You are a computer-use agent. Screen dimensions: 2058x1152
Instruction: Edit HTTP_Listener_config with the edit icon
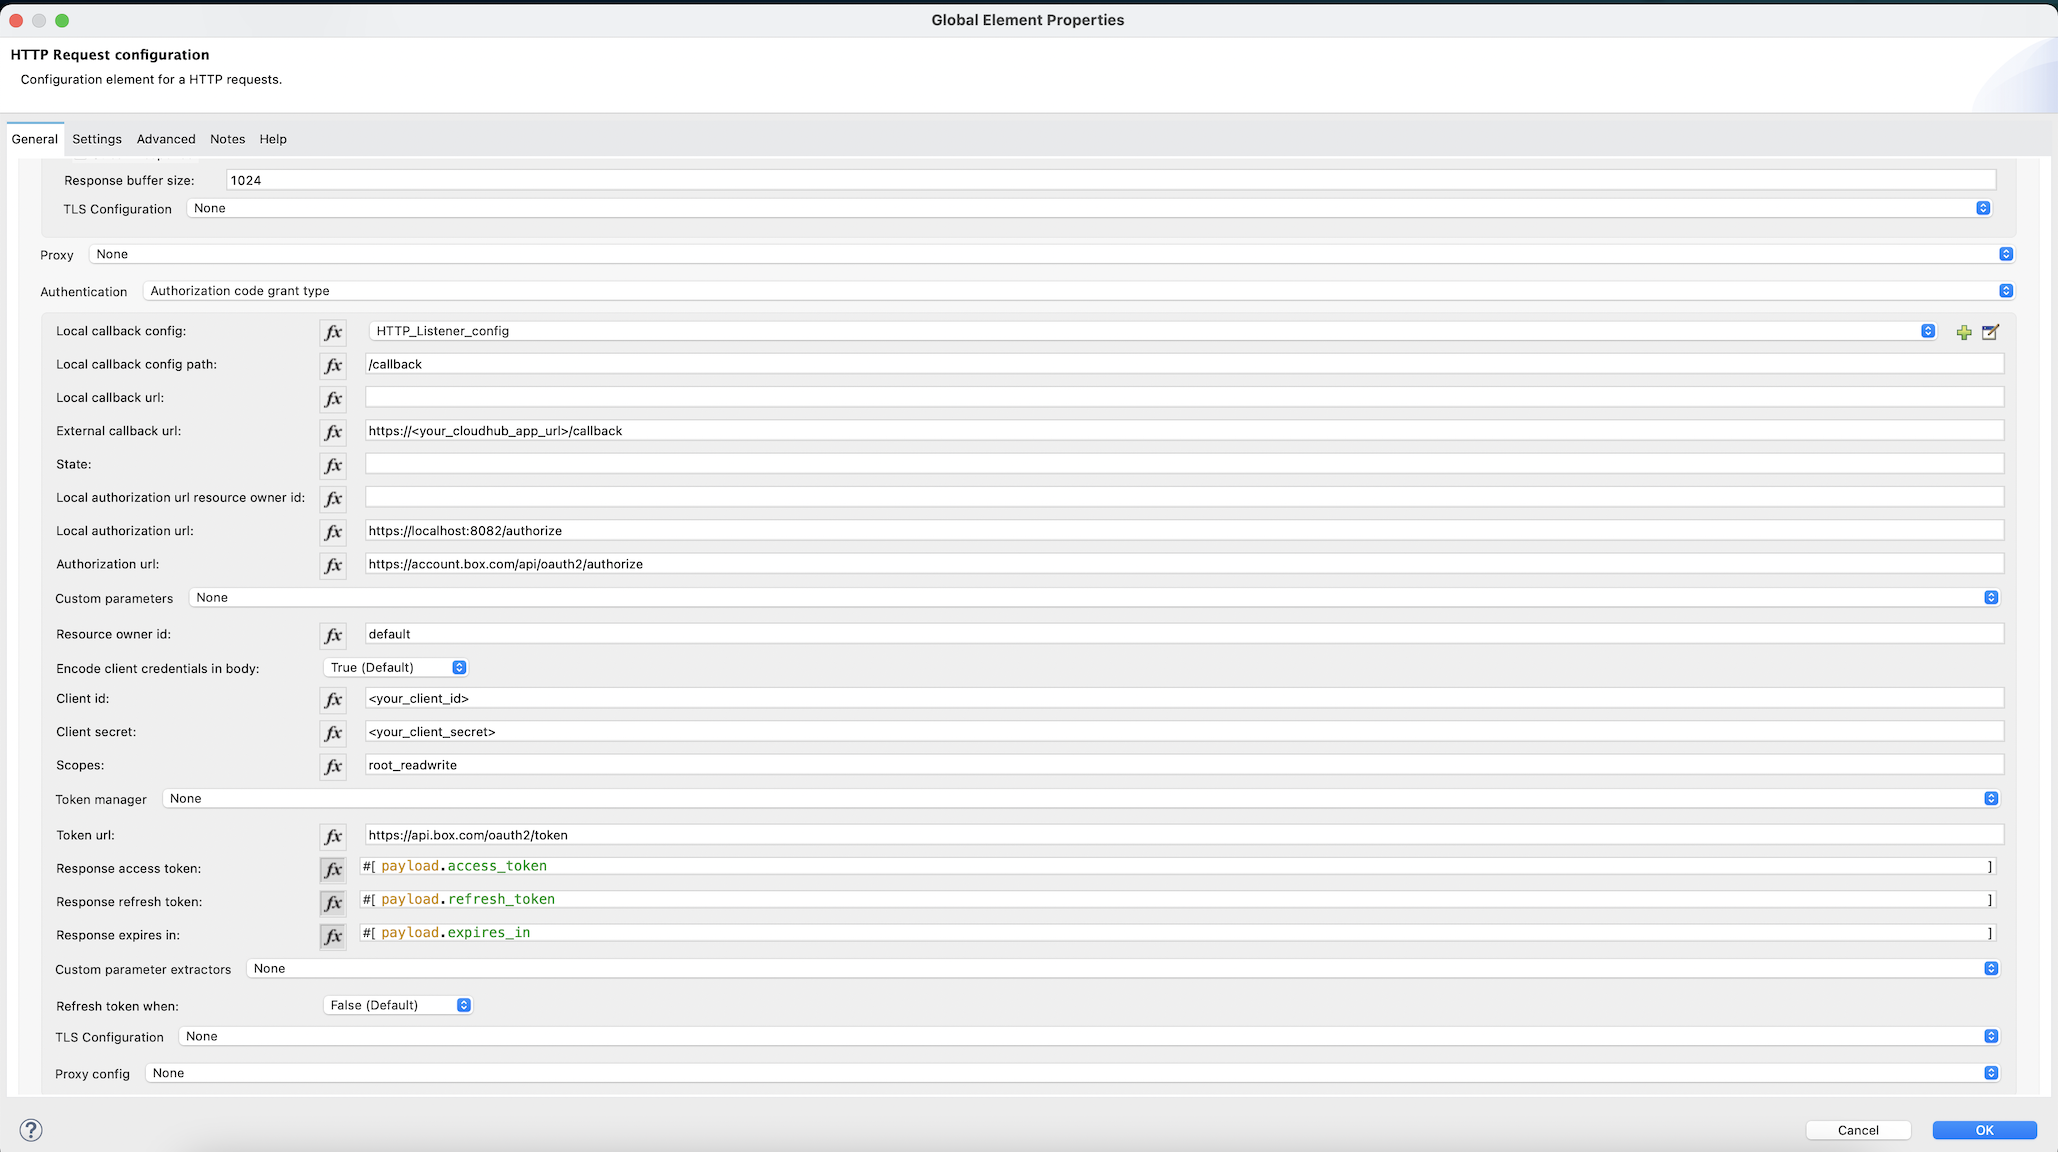1990,332
